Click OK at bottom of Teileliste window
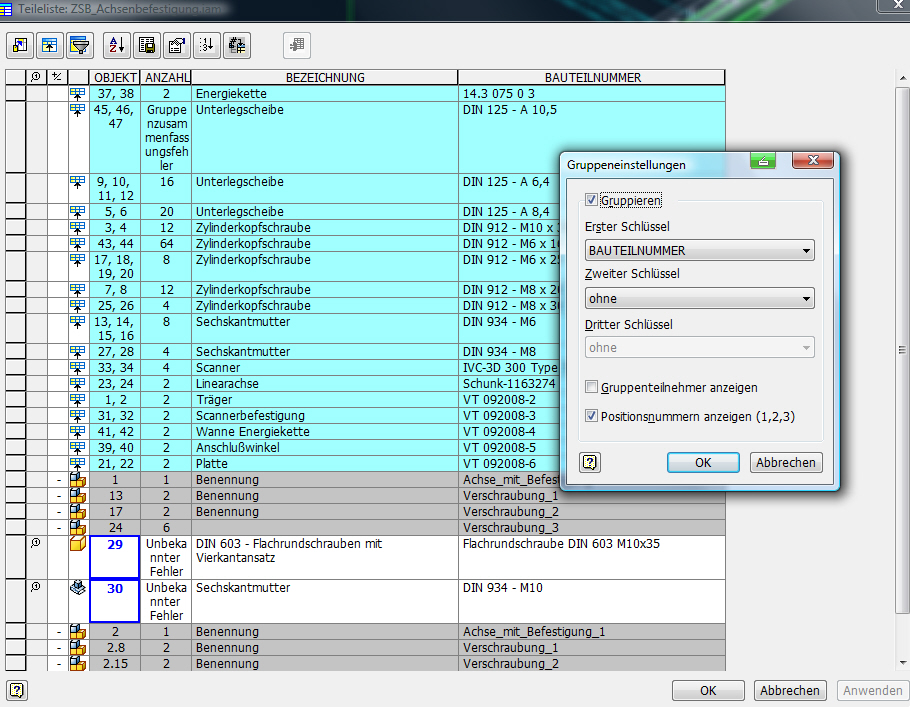Image resolution: width=910 pixels, height=707 pixels. click(708, 691)
